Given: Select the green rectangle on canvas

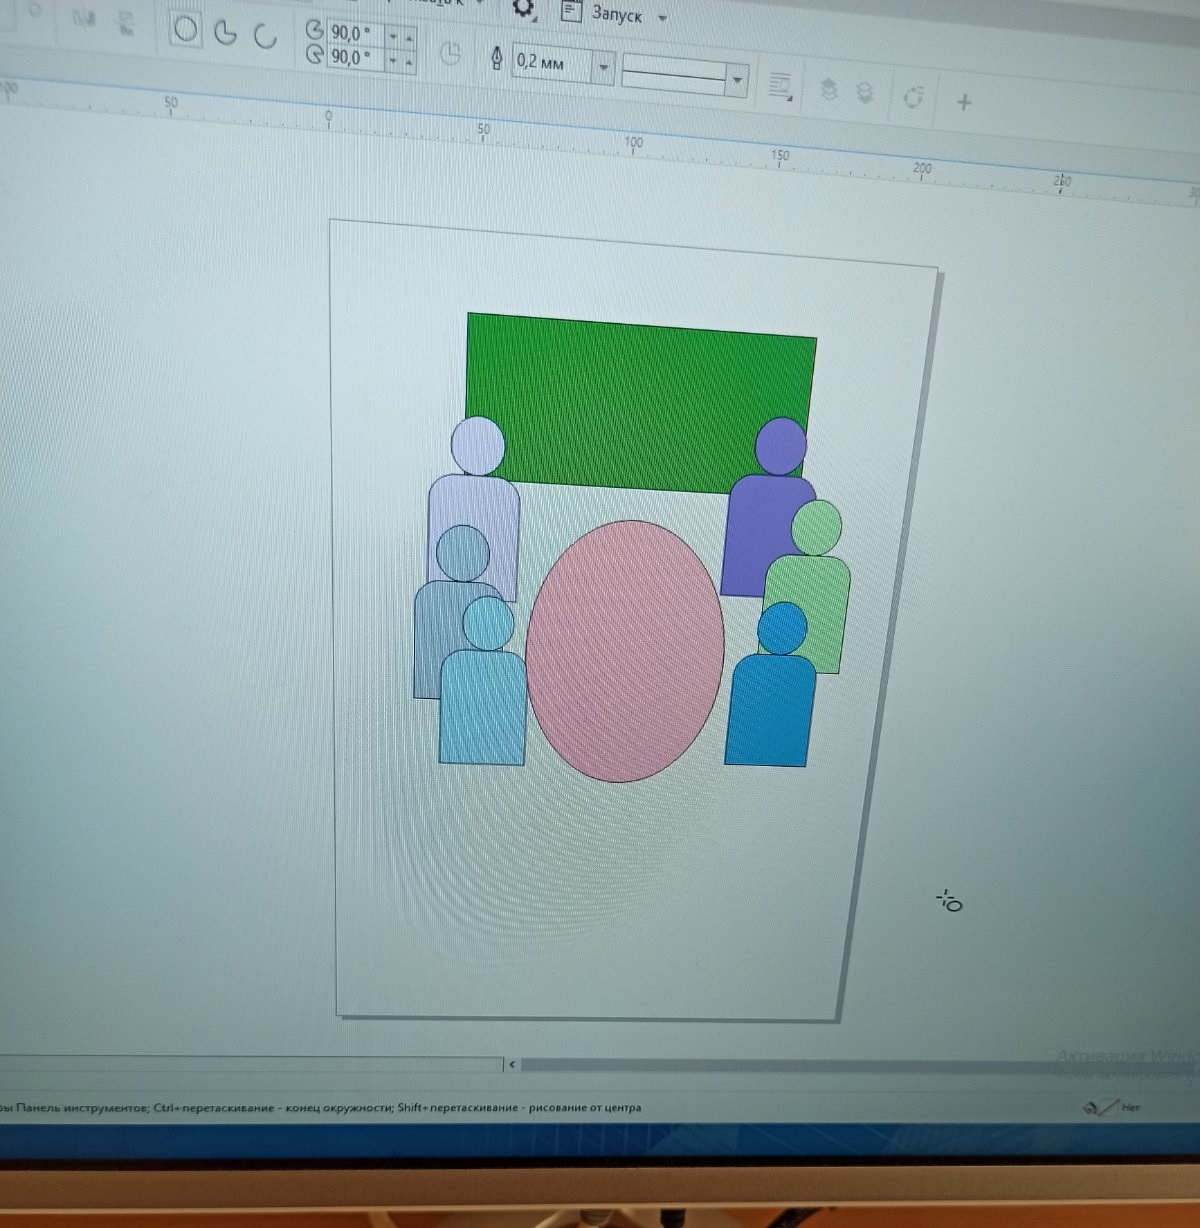Looking at the screenshot, I should (x=640, y=390).
